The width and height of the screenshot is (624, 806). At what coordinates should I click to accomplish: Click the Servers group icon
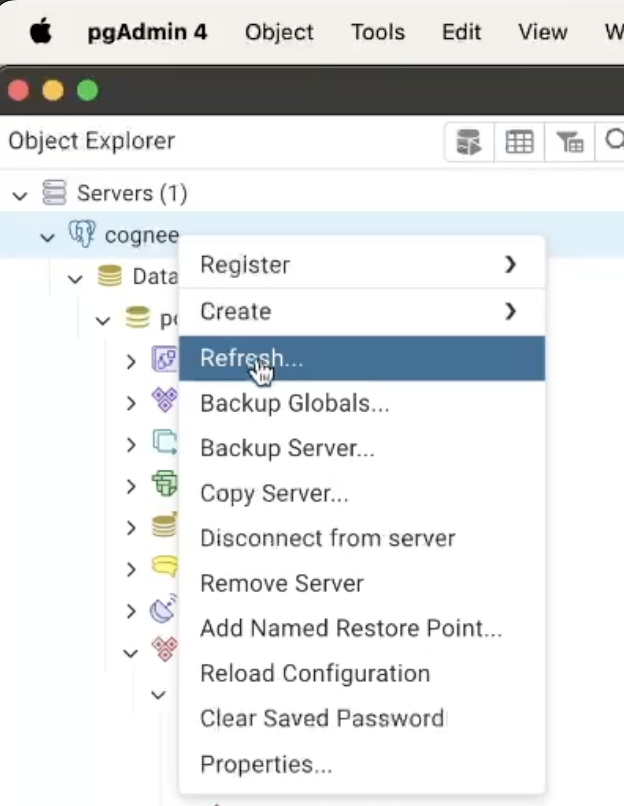tap(54, 192)
